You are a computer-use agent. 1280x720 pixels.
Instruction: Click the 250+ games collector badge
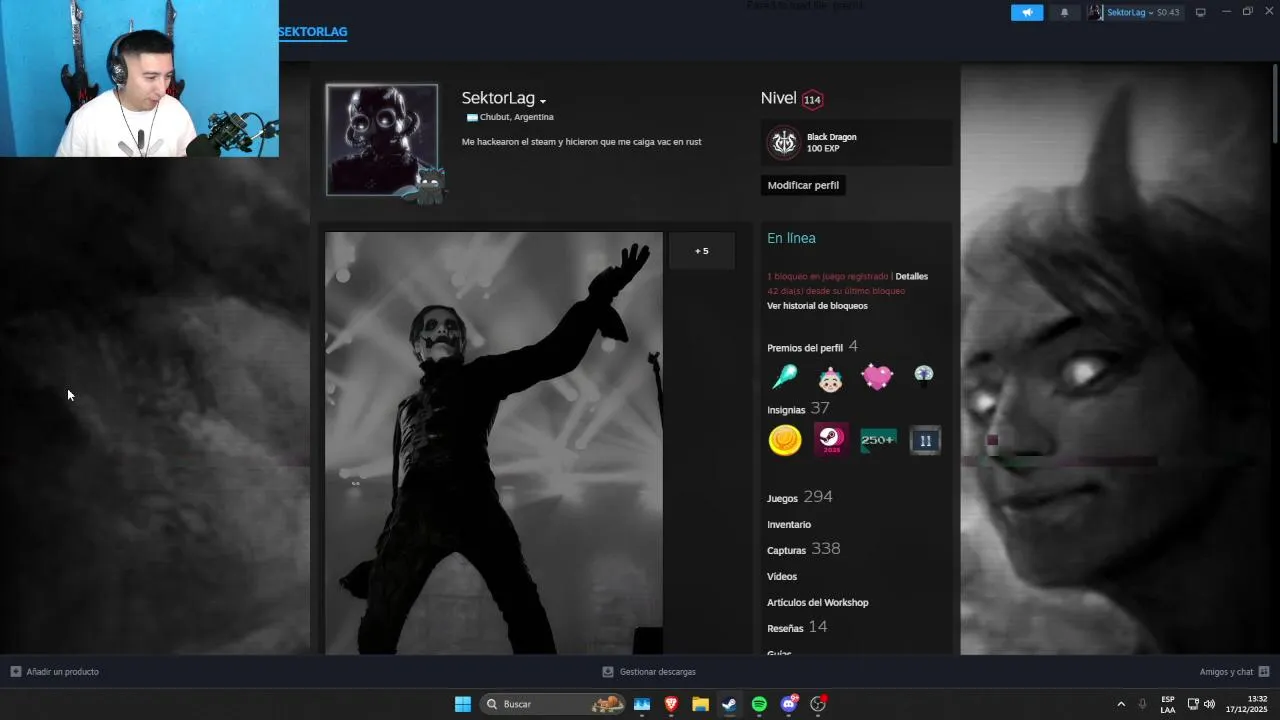[x=878, y=440]
